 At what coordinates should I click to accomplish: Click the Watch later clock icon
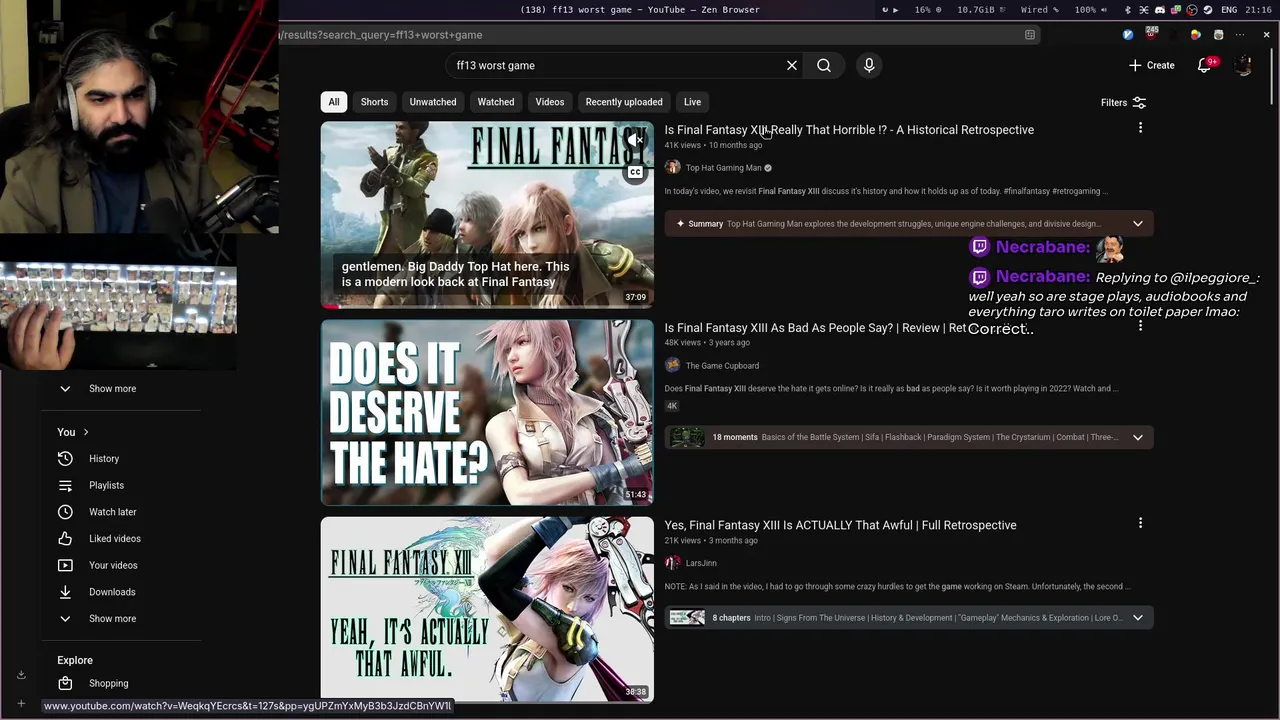65,512
